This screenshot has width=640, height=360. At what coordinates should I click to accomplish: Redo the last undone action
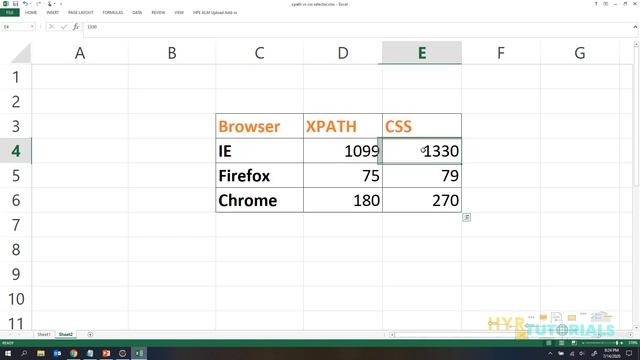point(38,4)
